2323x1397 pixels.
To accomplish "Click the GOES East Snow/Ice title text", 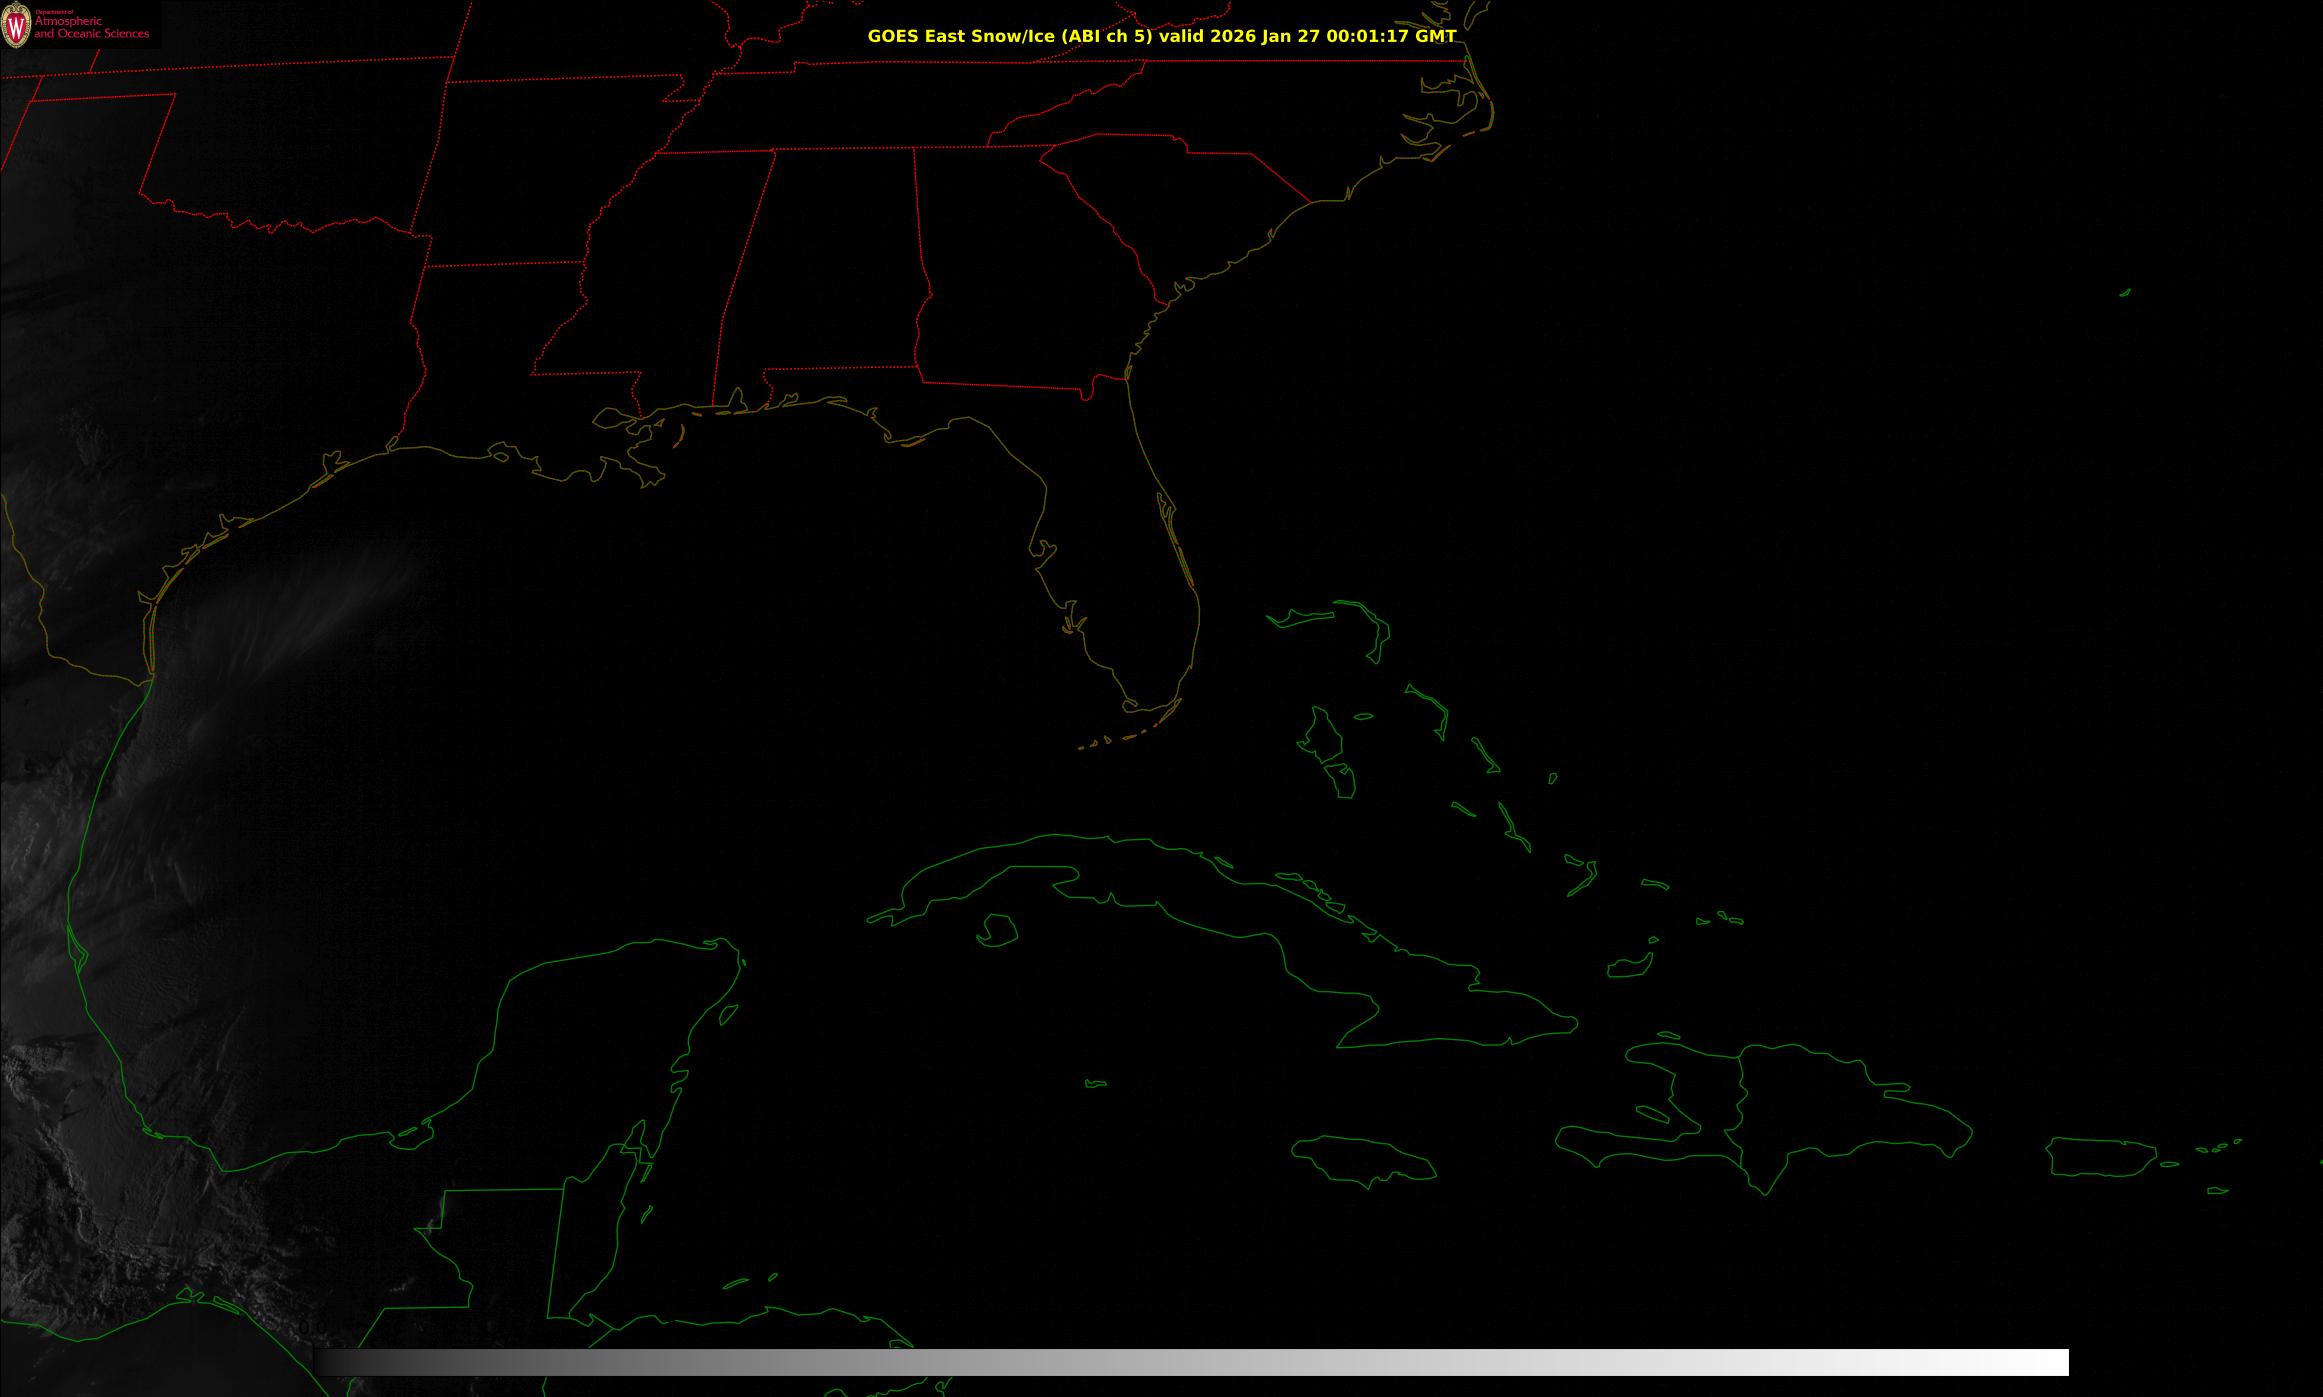I will (x=1161, y=36).
